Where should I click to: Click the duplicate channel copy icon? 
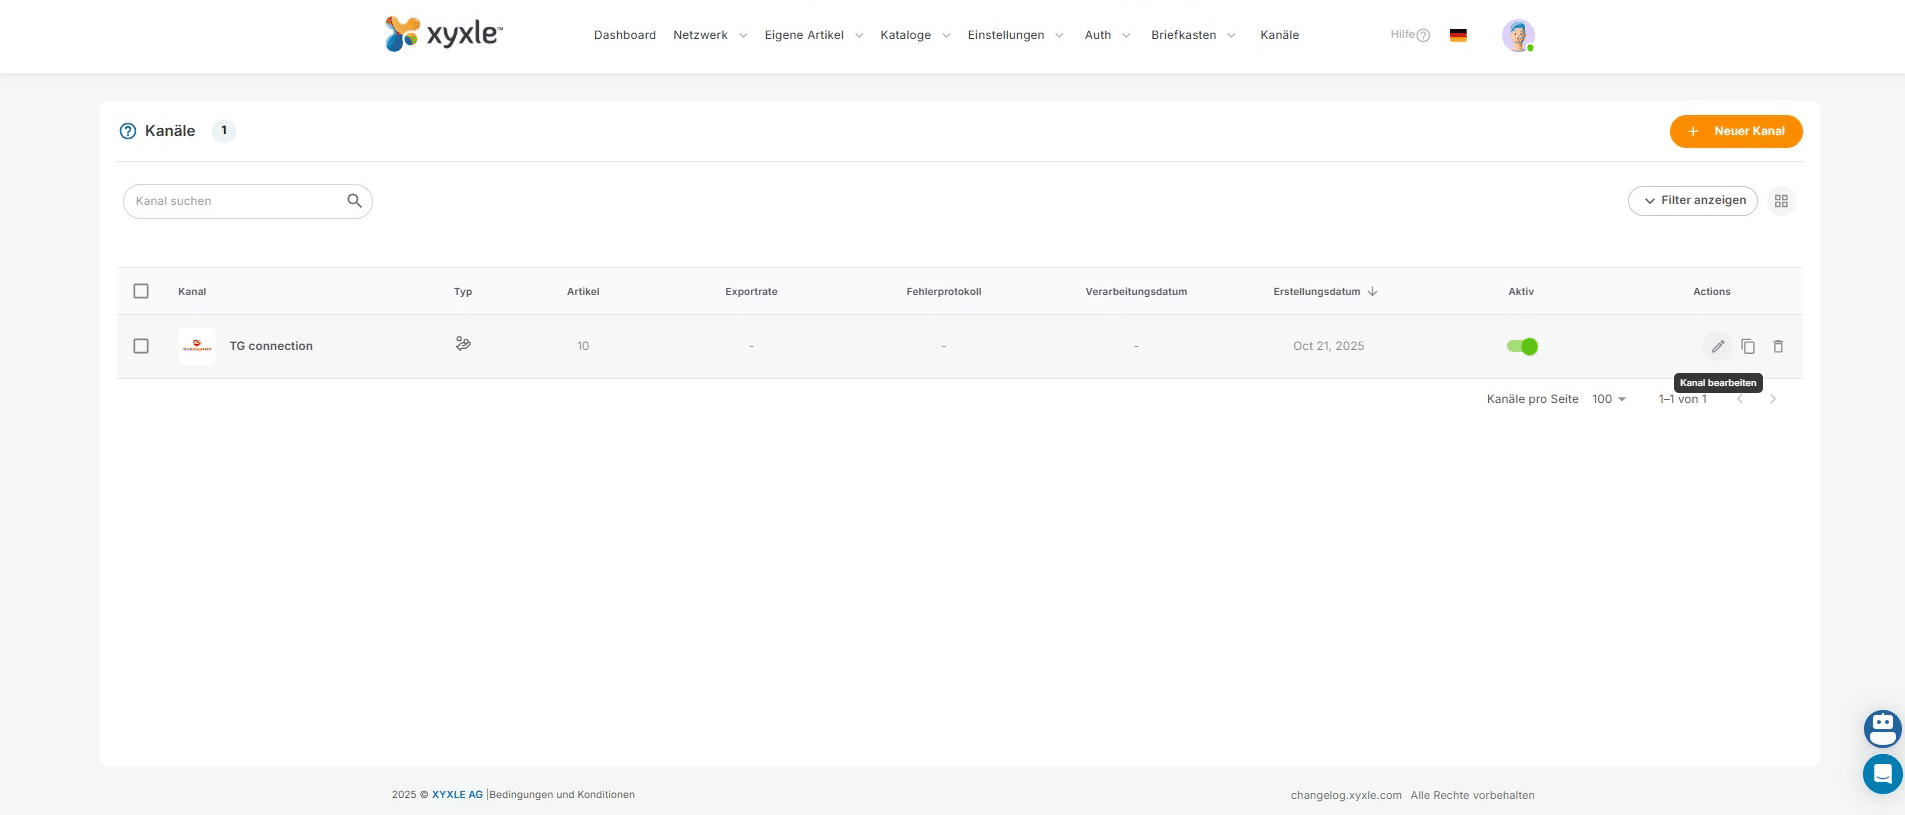pyautogui.click(x=1748, y=346)
